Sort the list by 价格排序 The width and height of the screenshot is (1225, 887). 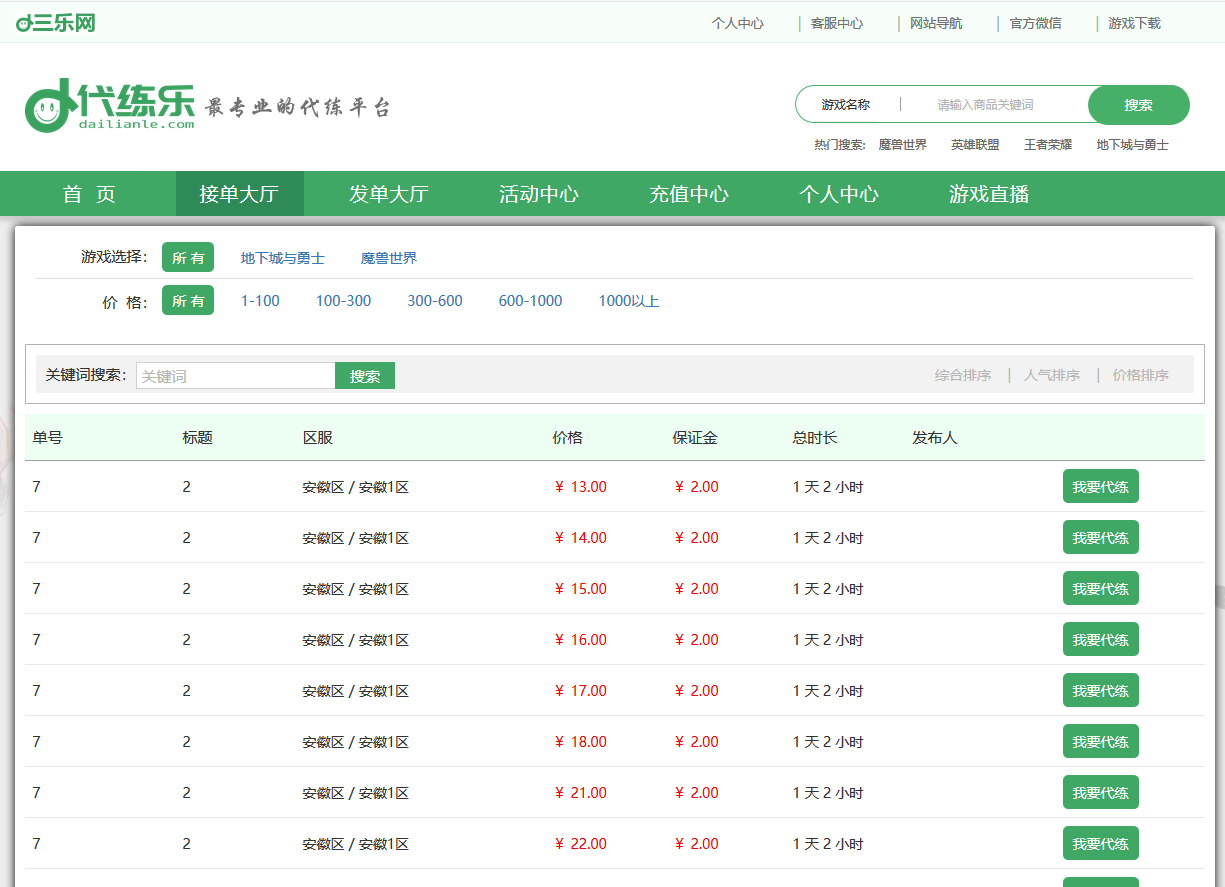(x=1141, y=376)
